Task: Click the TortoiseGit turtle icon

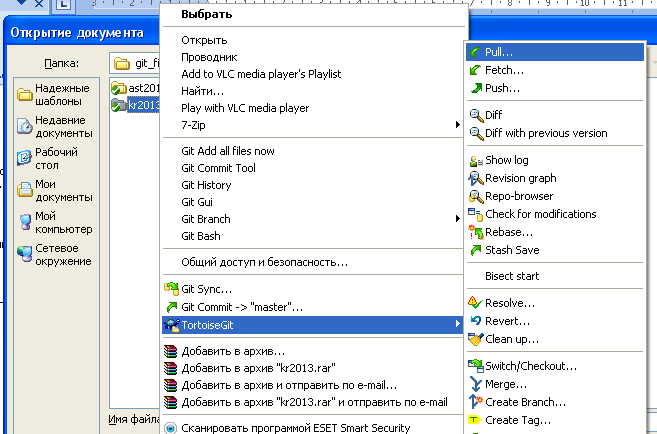Action: (x=171, y=325)
